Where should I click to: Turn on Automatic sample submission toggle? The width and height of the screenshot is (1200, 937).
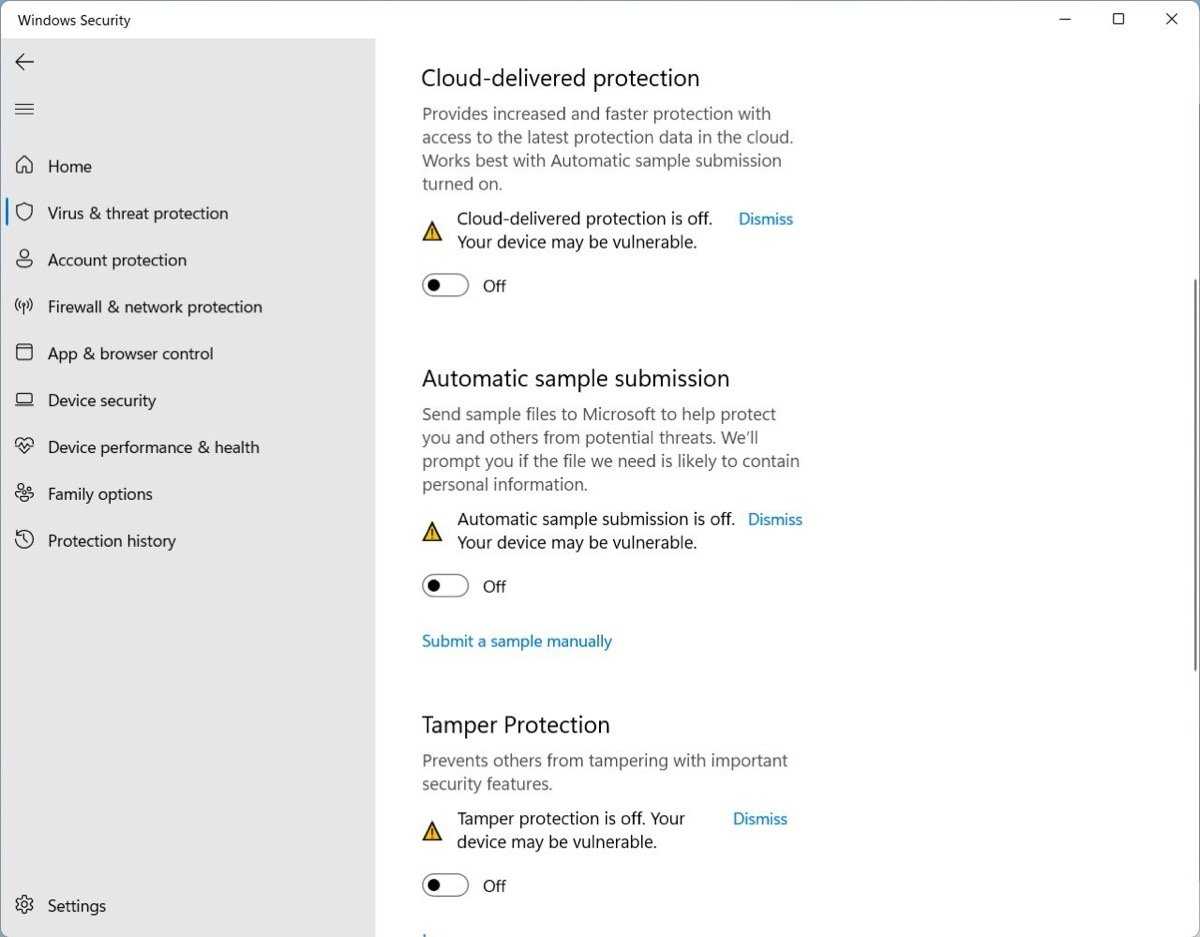[x=445, y=586]
